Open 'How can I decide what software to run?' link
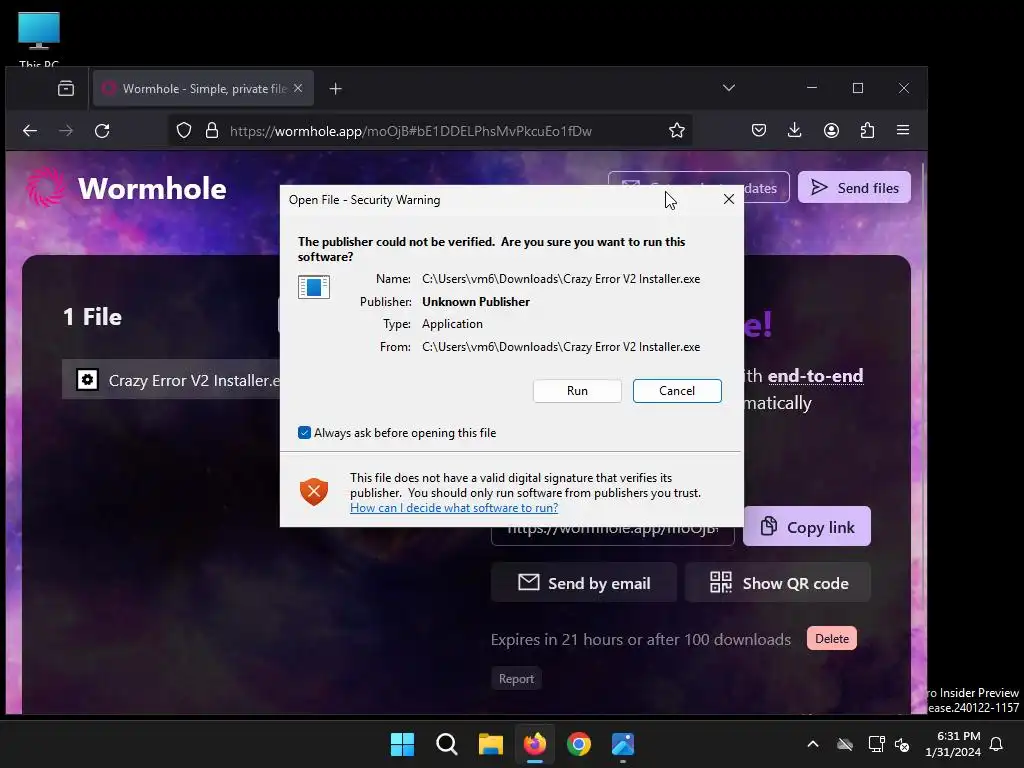Image resolution: width=1024 pixels, height=768 pixels. click(454, 507)
